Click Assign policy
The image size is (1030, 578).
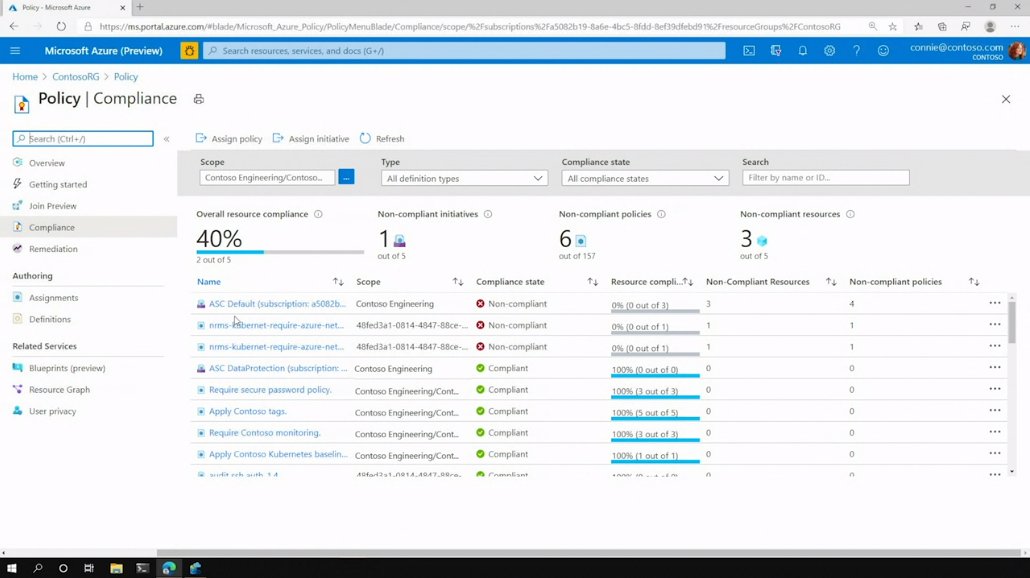[229, 139]
